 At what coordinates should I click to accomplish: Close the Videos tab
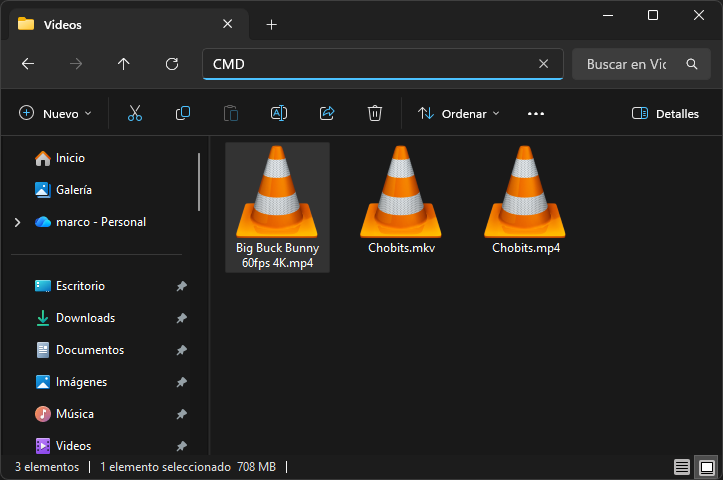pos(227,24)
